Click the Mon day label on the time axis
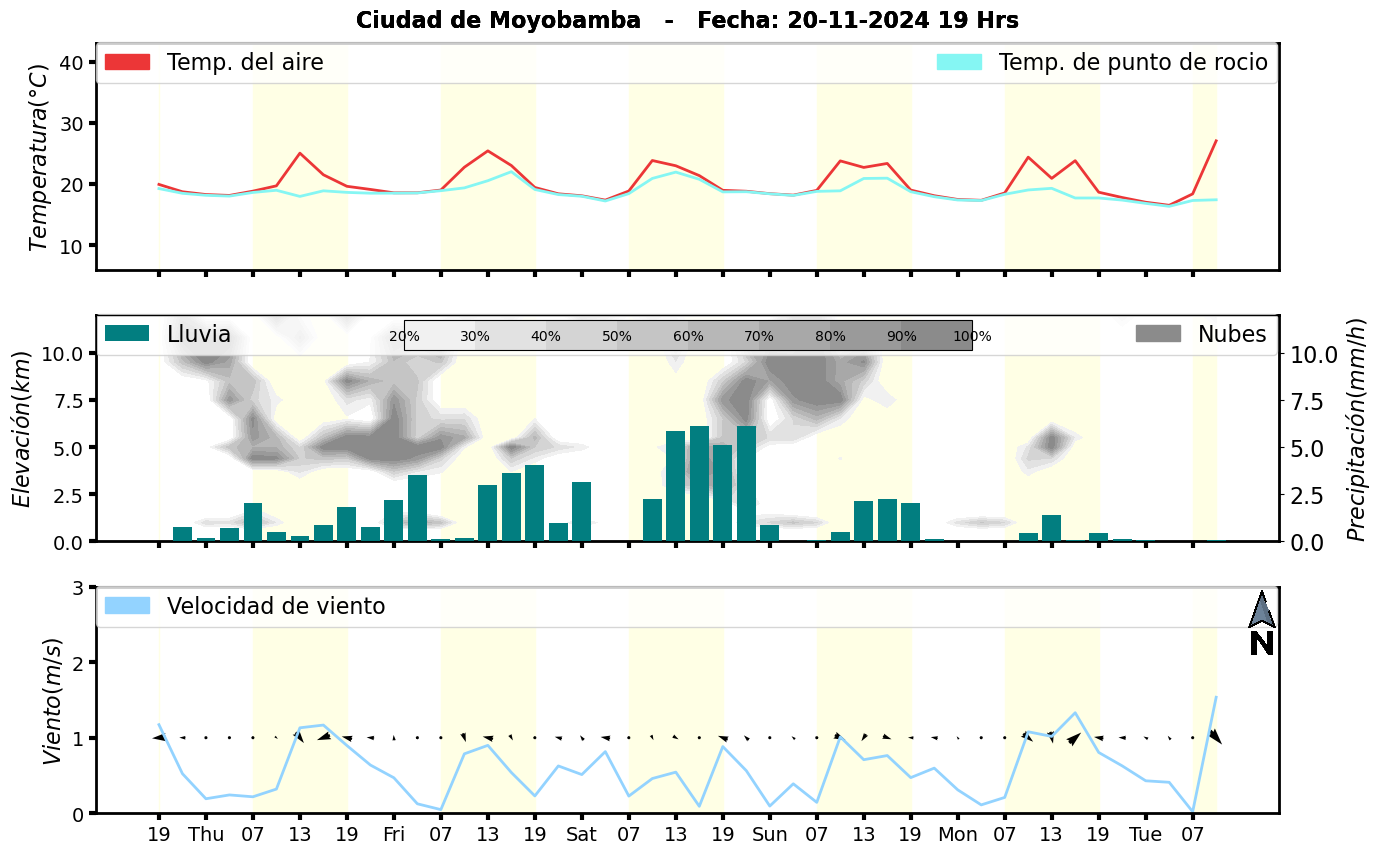 958,834
